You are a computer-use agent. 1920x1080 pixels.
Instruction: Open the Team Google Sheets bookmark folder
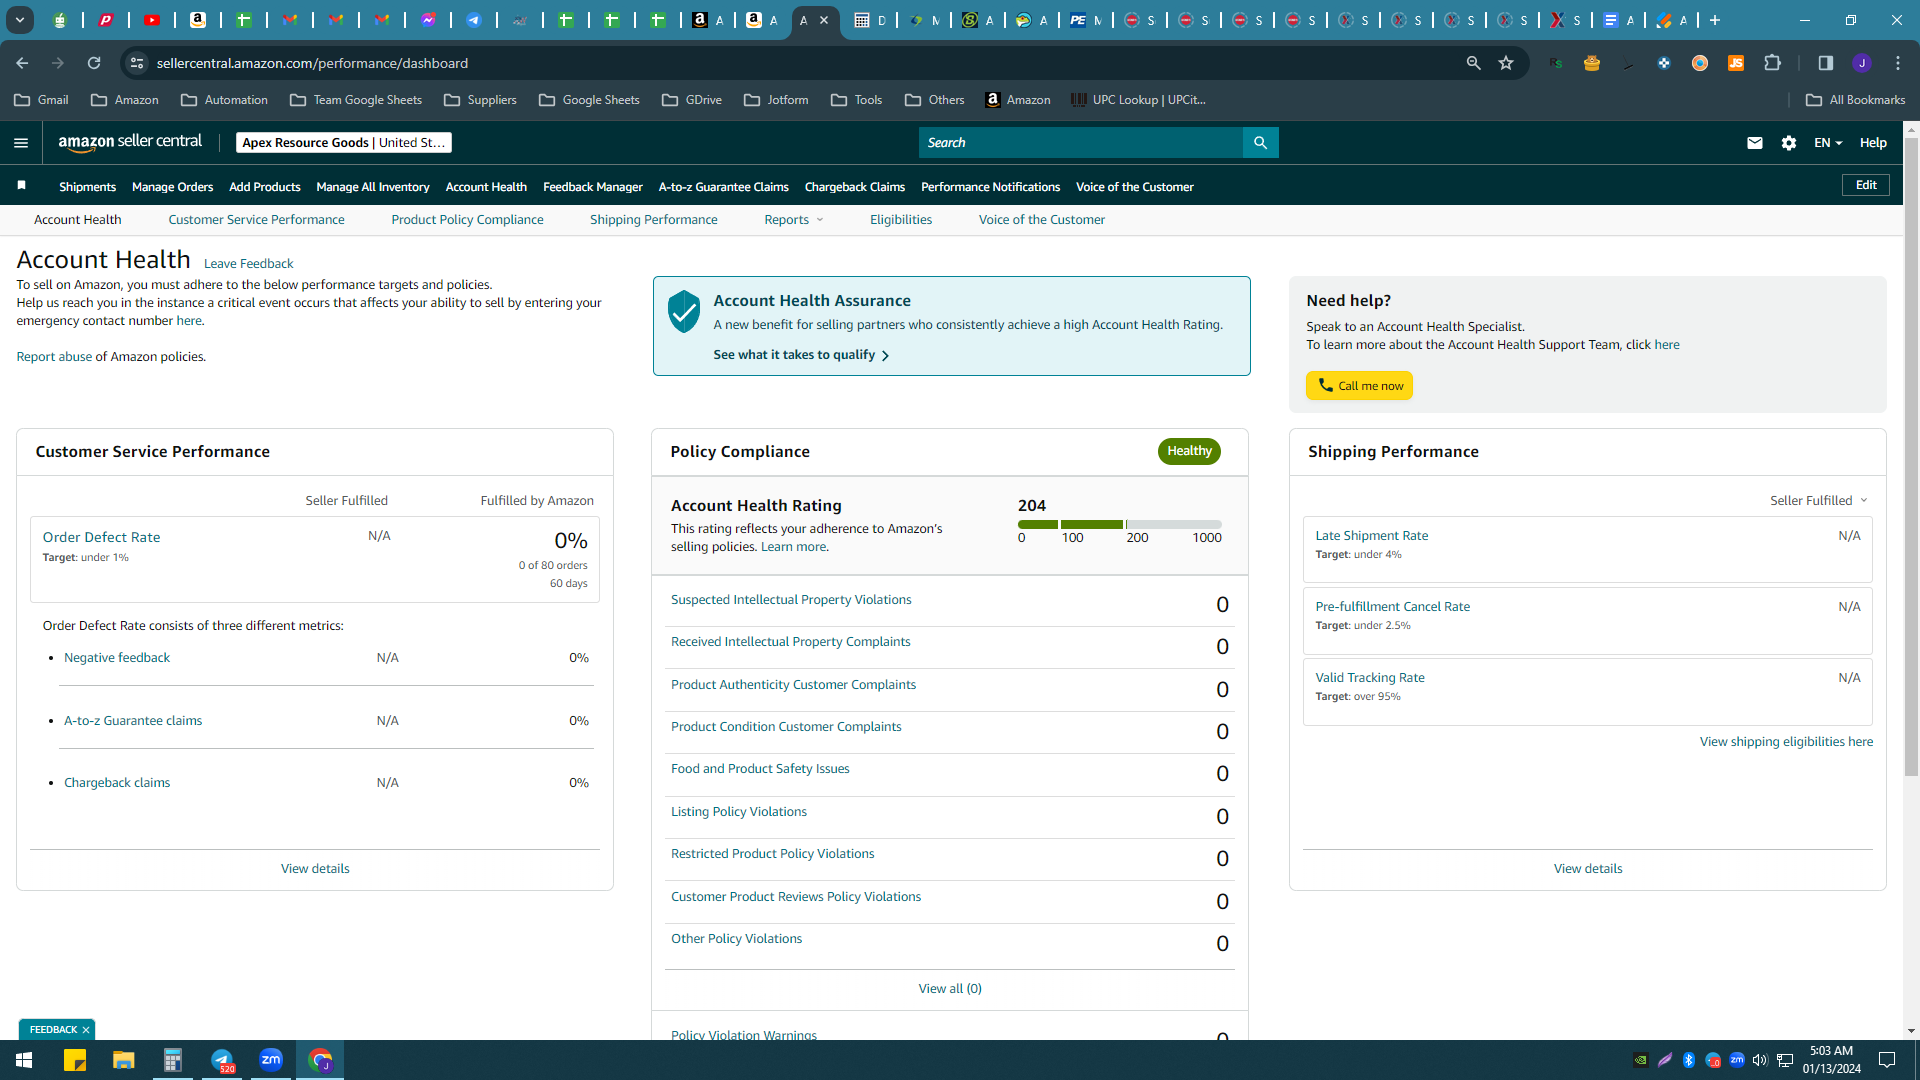(356, 100)
